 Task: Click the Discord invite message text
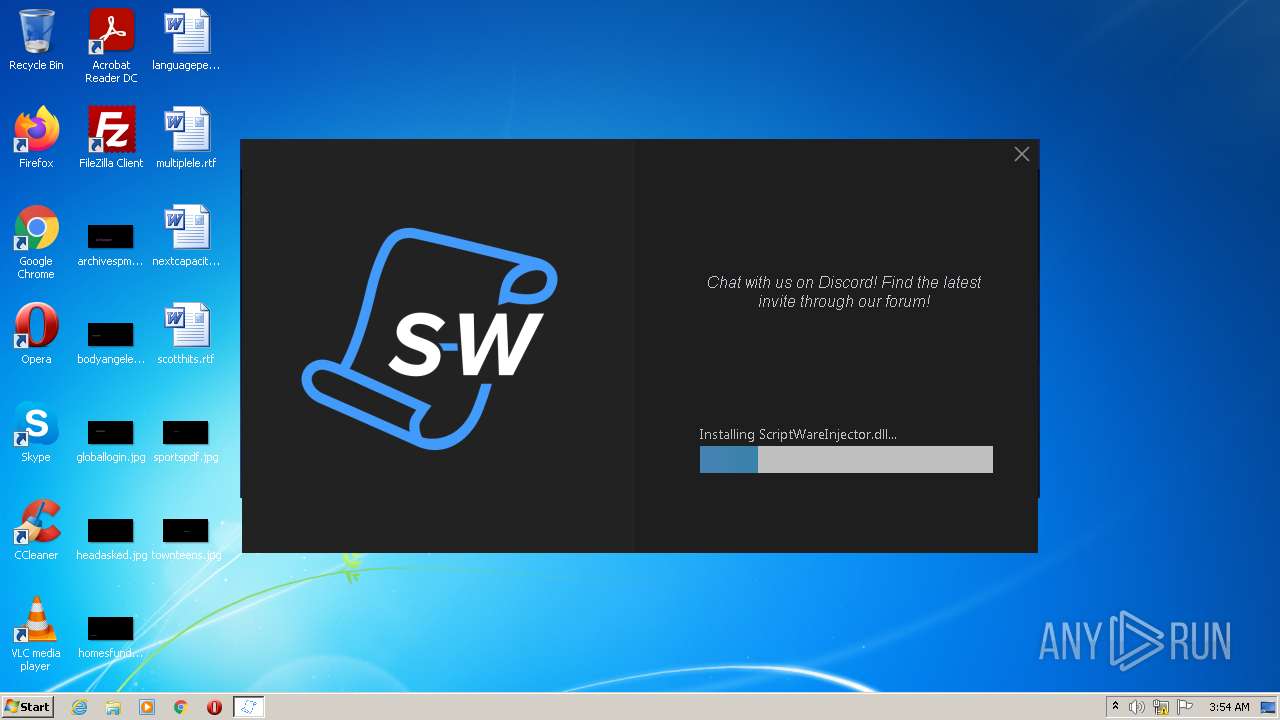coord(844,292)
